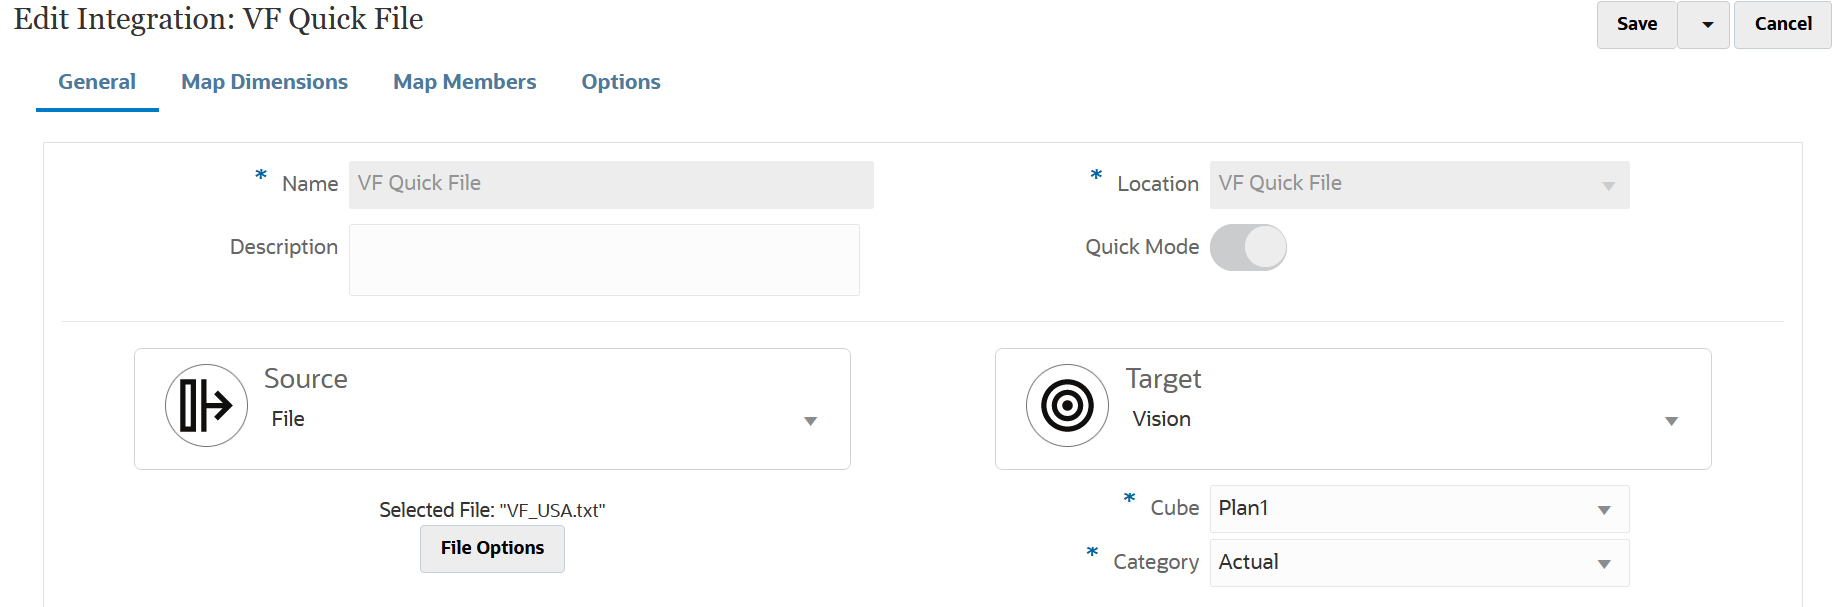Click the Edit Integration page title

pos(219,19)
